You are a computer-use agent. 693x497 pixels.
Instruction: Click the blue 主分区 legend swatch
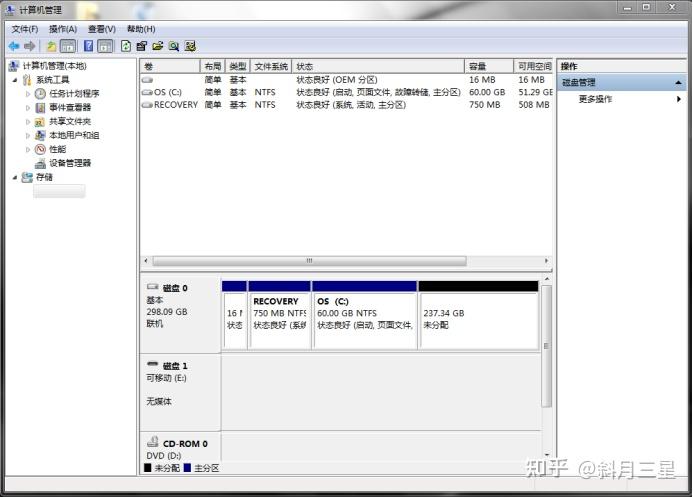coord(187,468)
